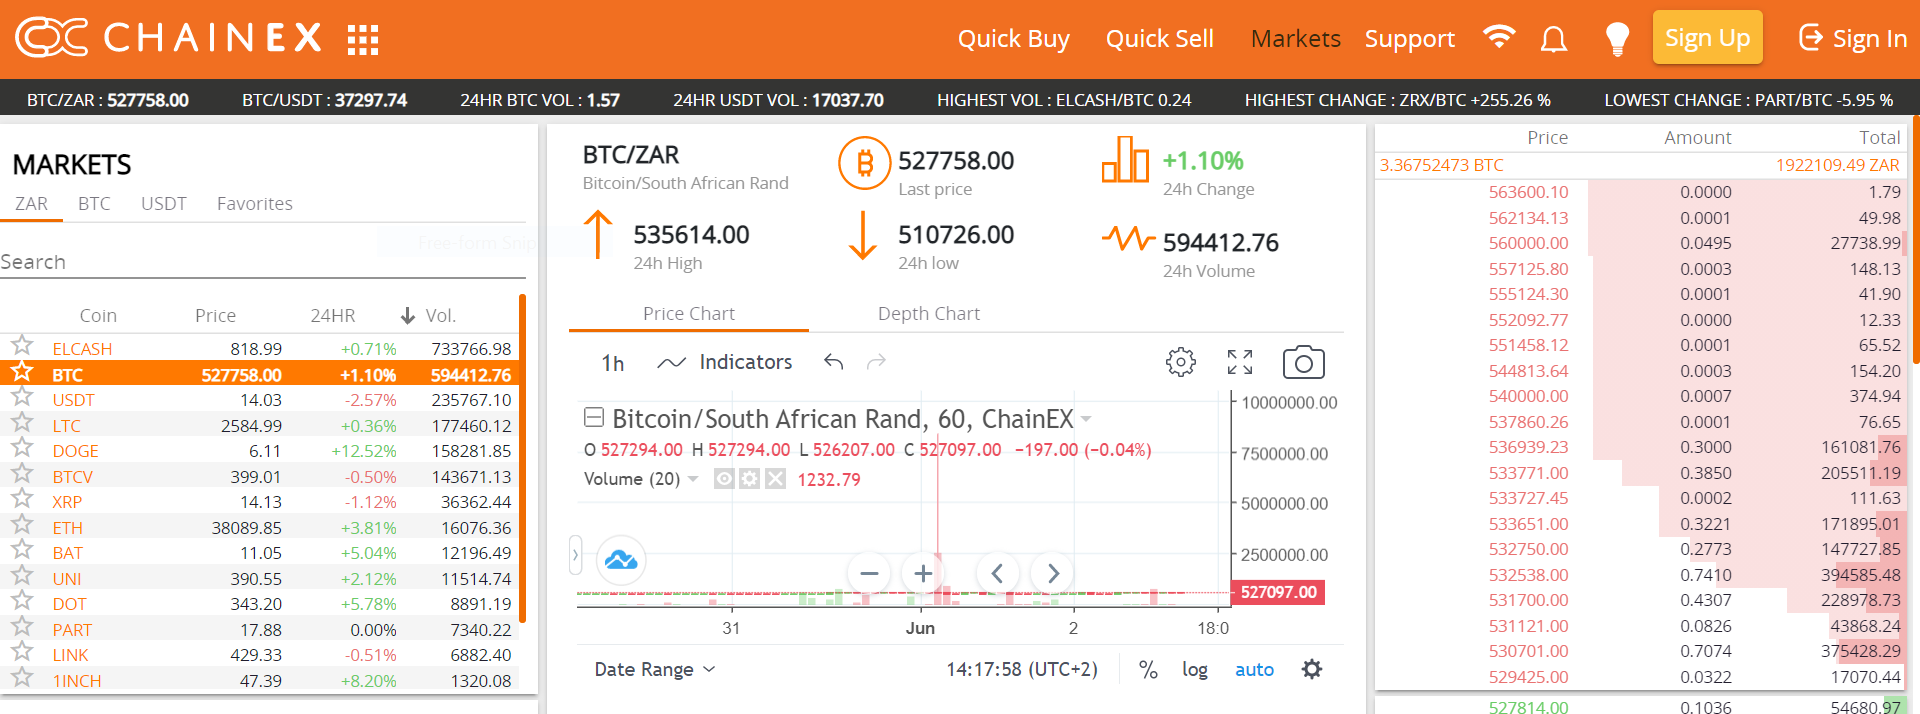Open chart settings gear icon

(1181, 362)
